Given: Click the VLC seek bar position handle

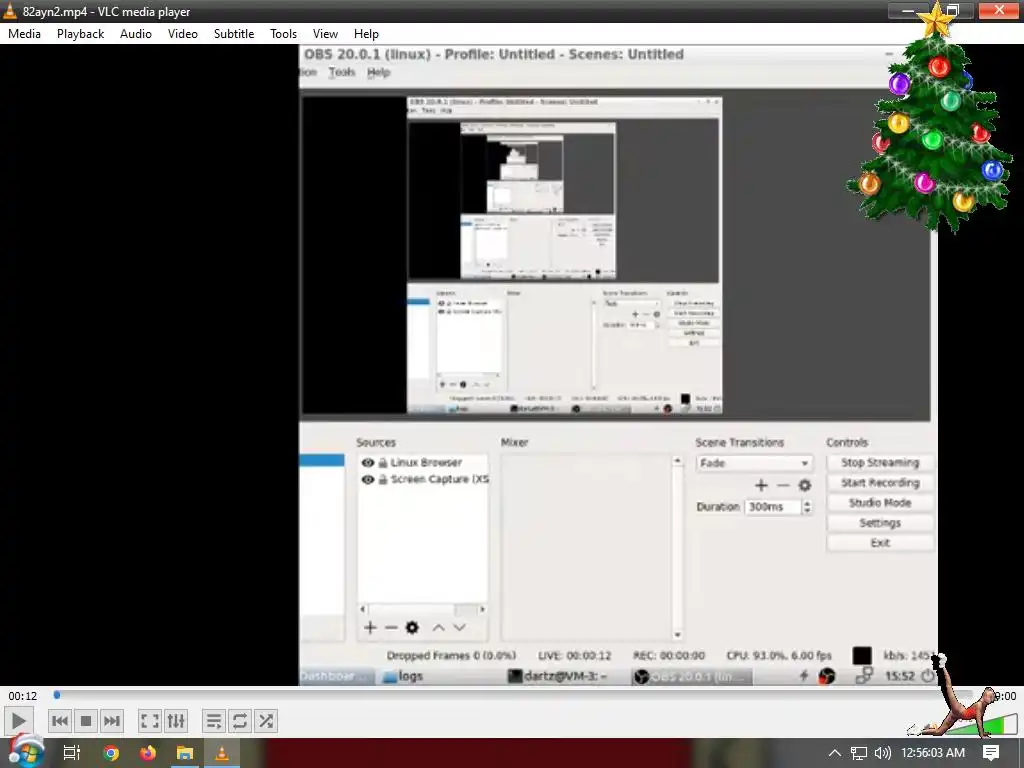Looking at the screenshot, I should click(x=57, y=696).
